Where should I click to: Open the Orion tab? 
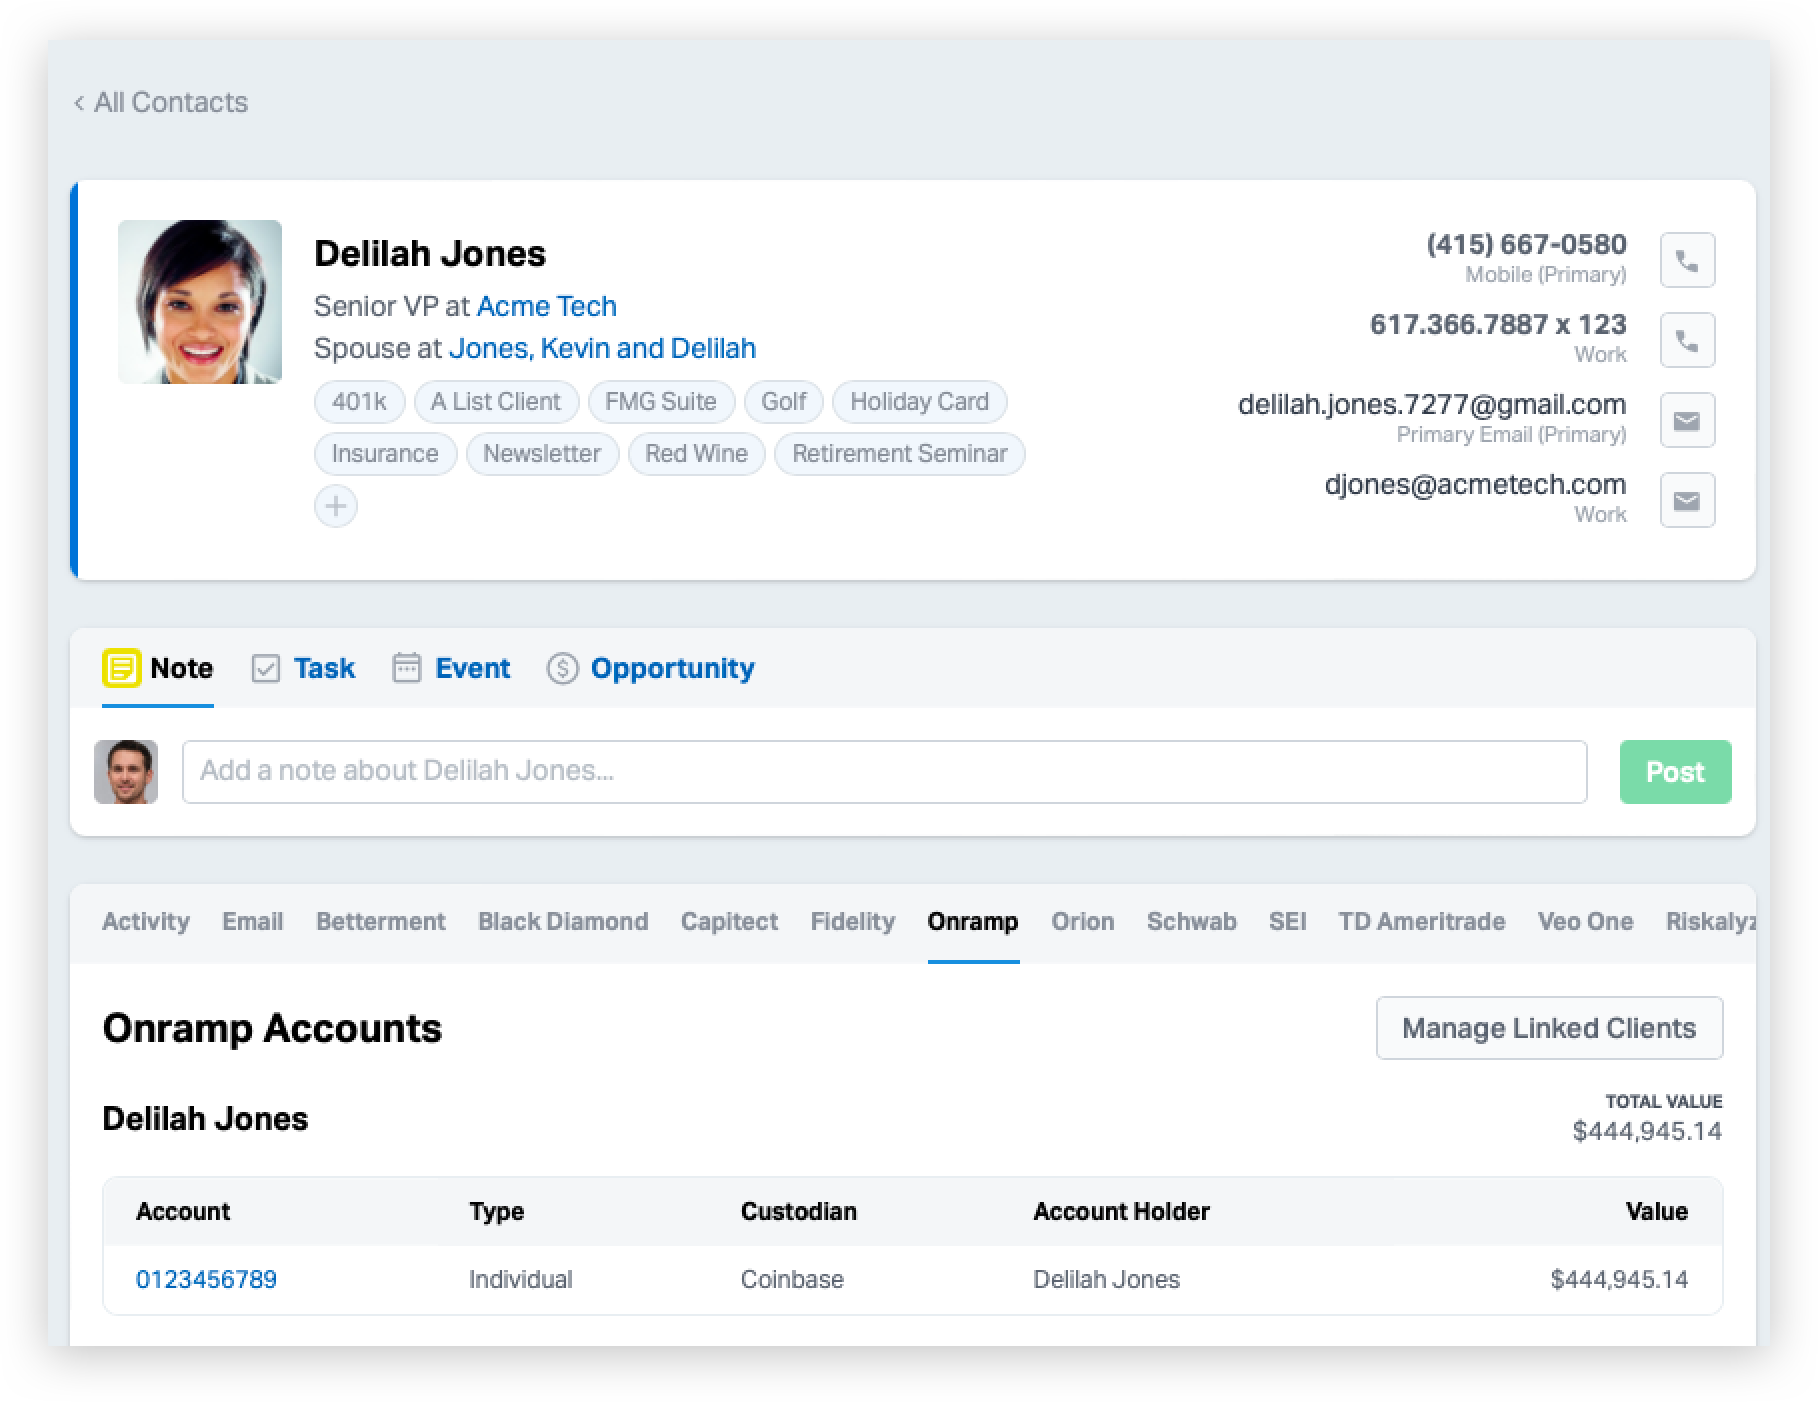(1083, 921)
